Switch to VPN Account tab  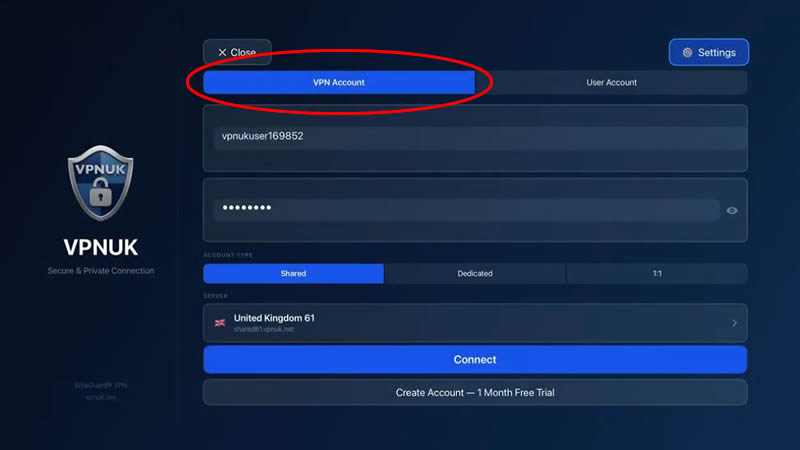tap(339, 82)
